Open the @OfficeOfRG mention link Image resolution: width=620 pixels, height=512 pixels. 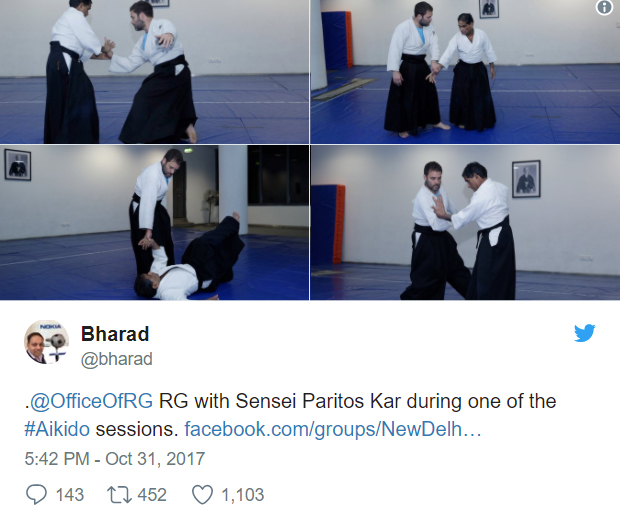click(x=91, y=401)
